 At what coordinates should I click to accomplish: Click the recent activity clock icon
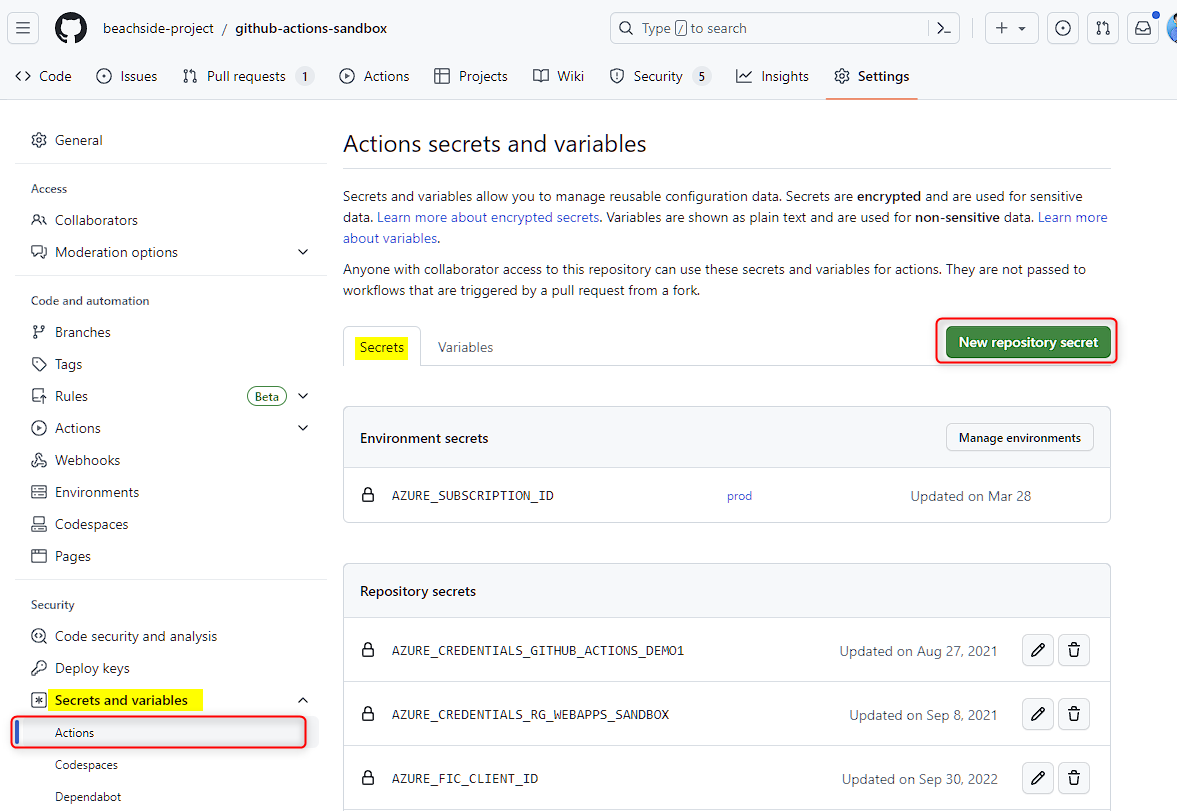[x=1062, y=28]
